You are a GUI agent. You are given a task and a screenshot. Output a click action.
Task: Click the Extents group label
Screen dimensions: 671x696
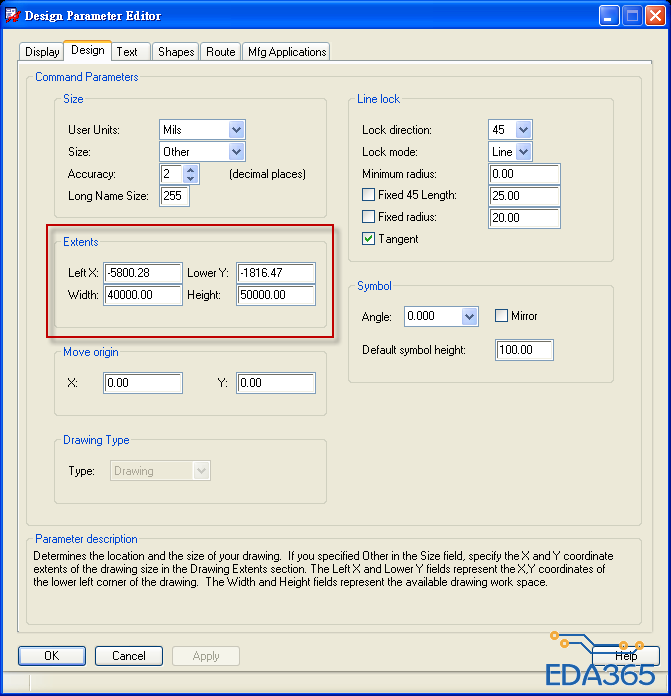click(80, 242)
